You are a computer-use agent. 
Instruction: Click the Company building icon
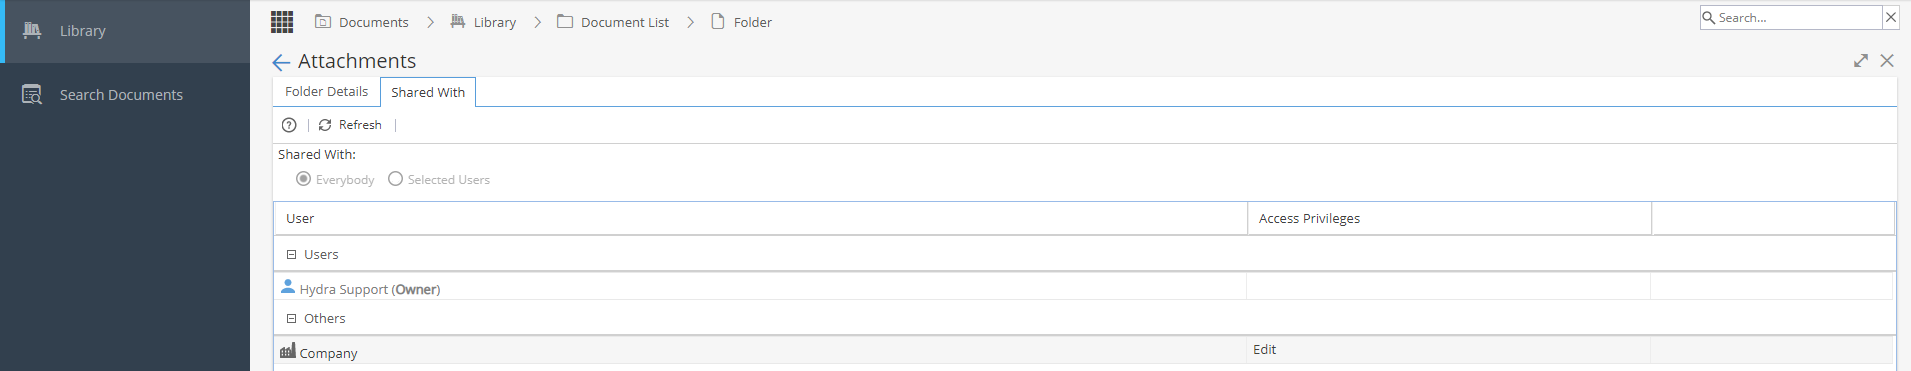(288, 351)
